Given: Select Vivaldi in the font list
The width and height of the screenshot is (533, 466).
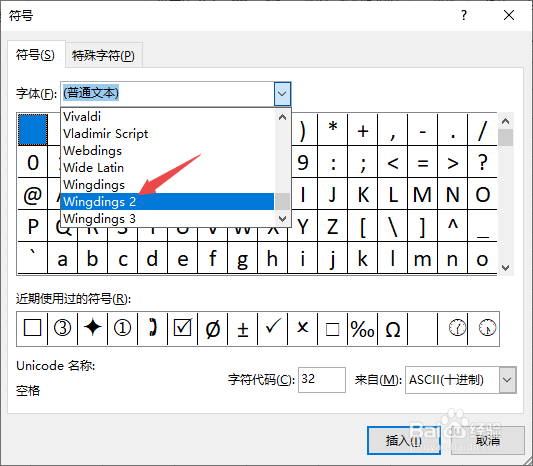Looking at the screenshot, I should (167, 117).
